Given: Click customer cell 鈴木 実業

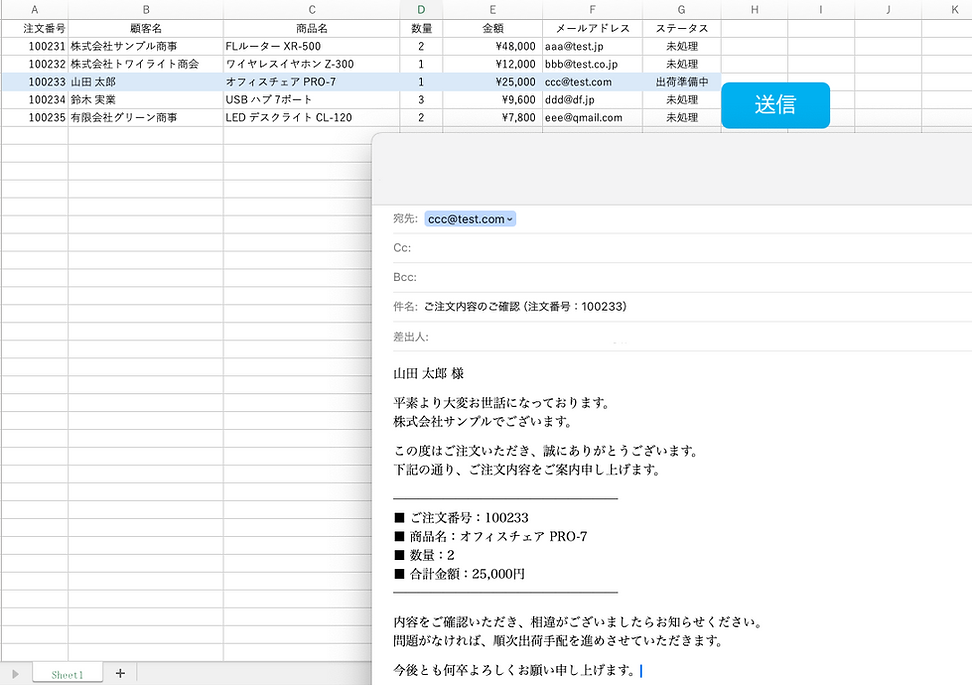Looking at the screenshot, I should coord(146,100).
